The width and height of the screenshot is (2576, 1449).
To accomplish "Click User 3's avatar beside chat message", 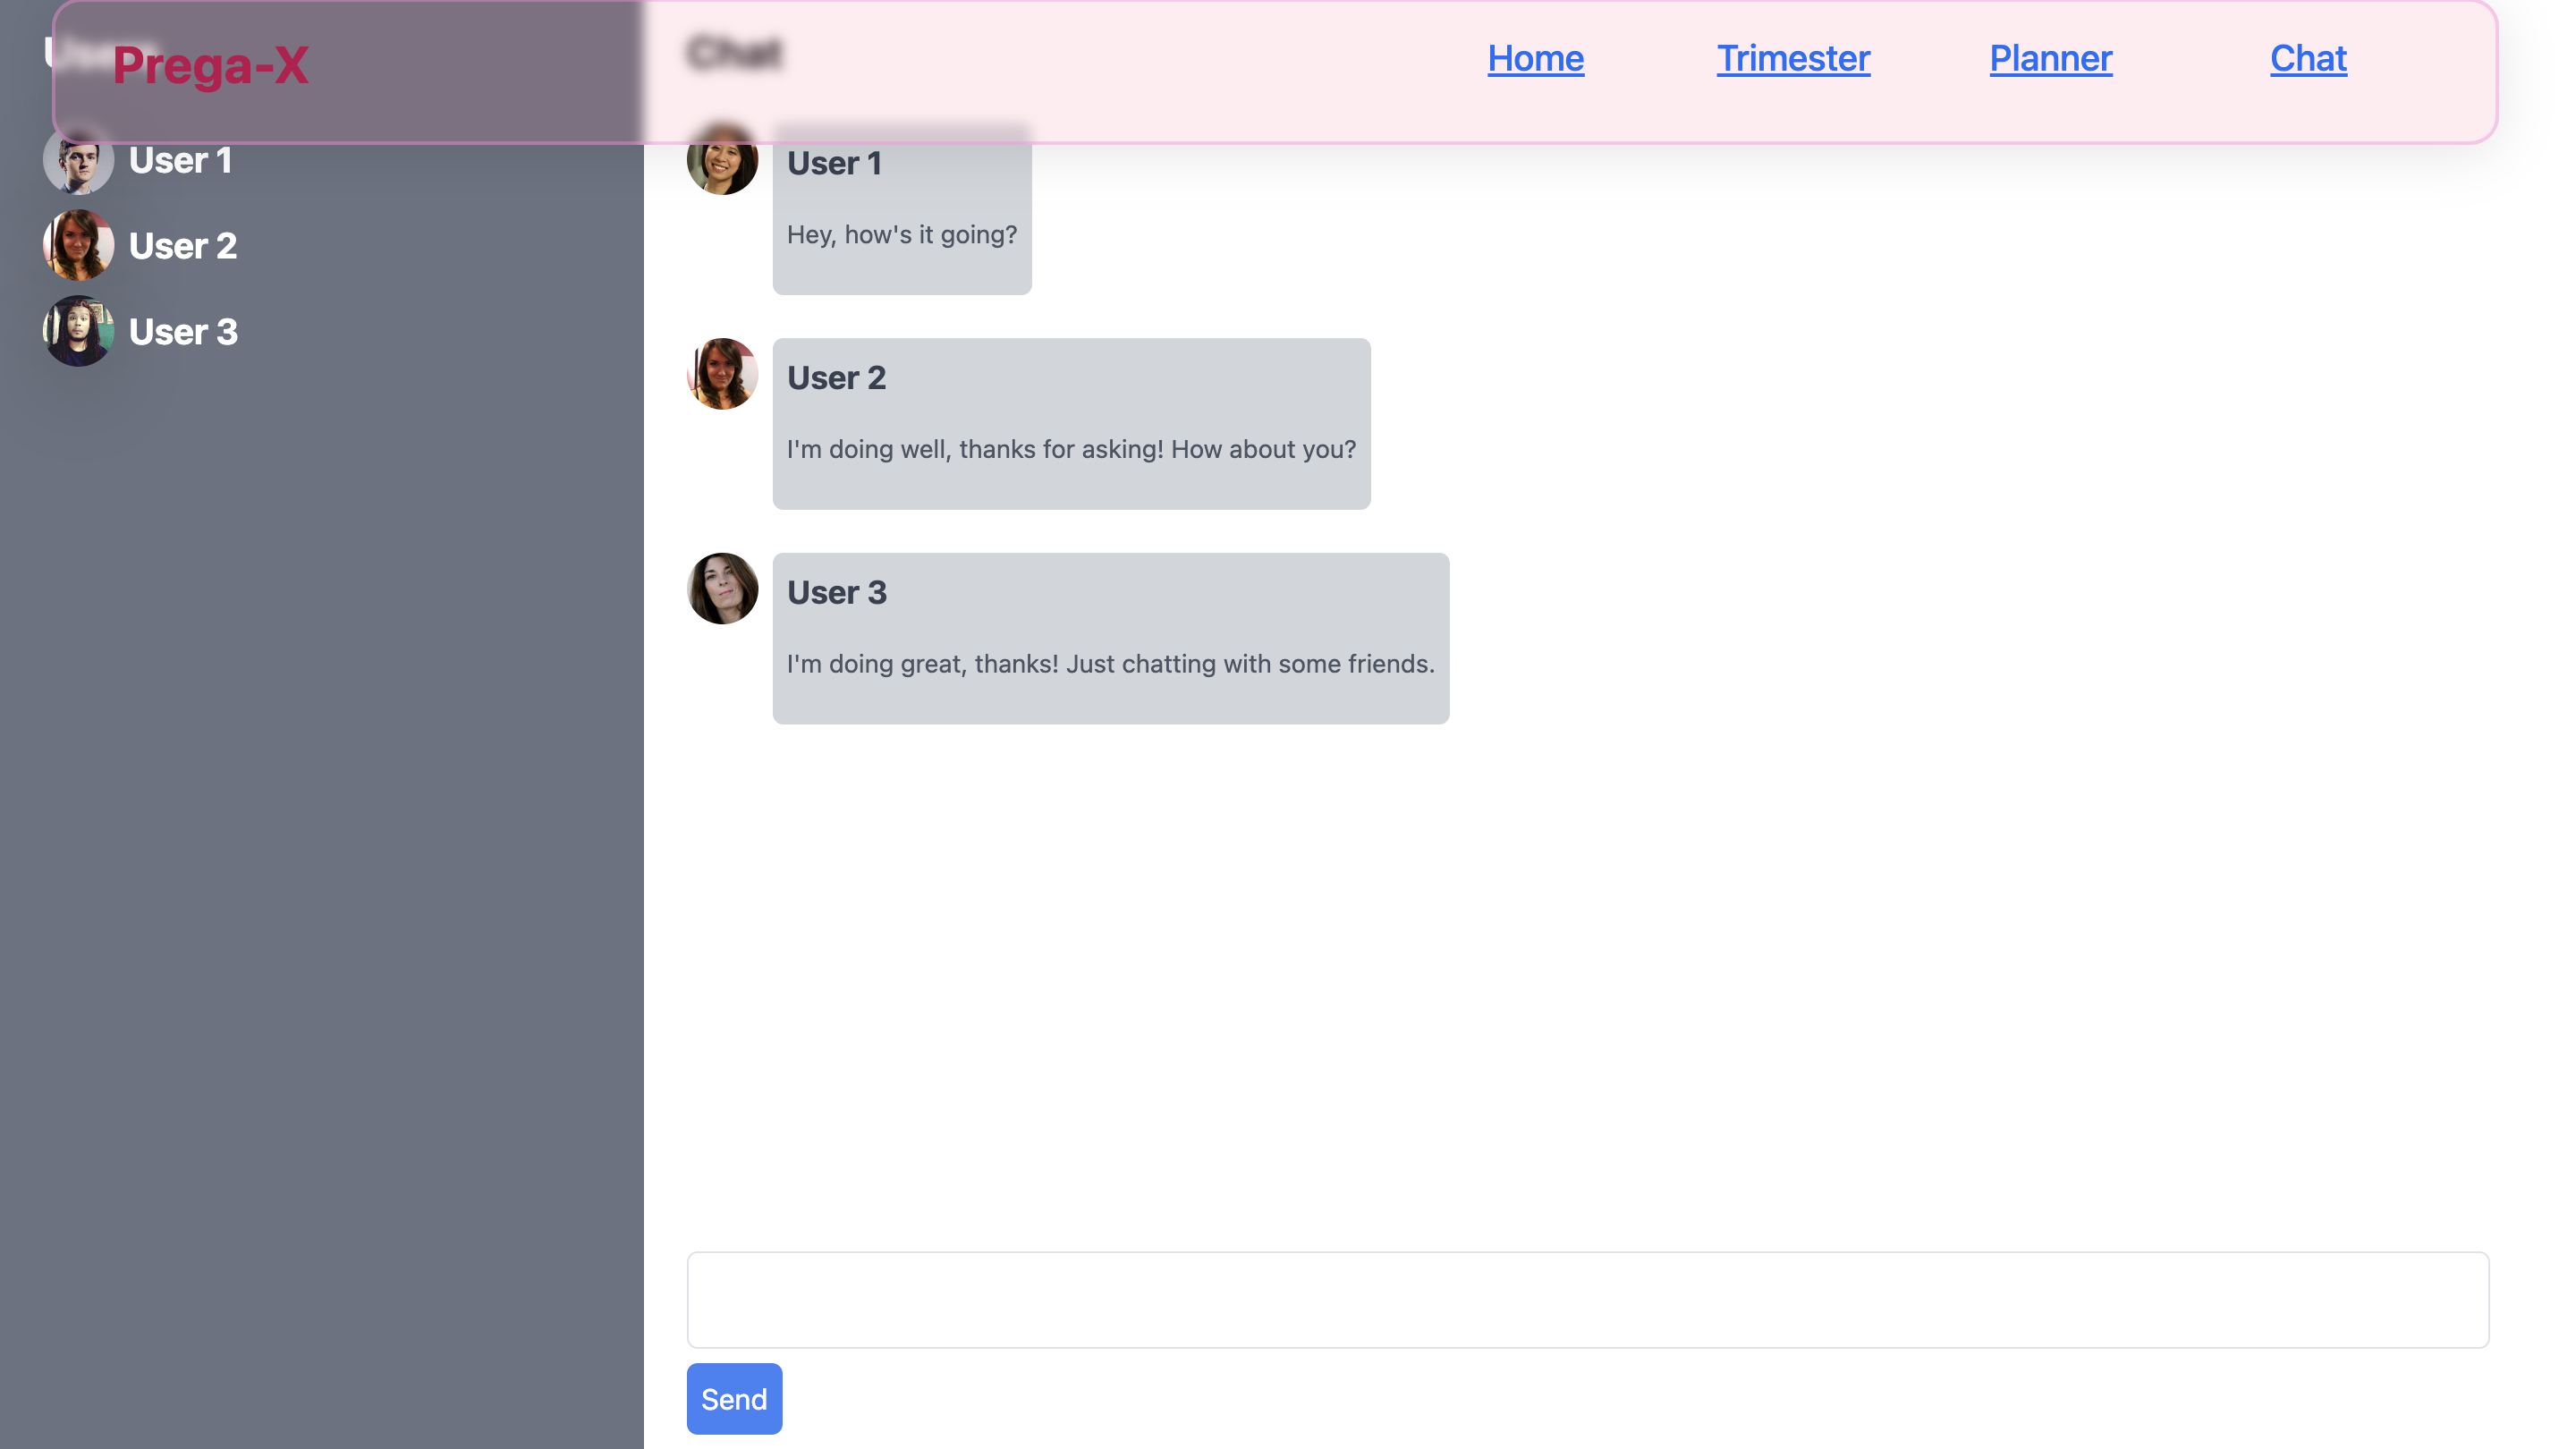I will pos(722,589).
